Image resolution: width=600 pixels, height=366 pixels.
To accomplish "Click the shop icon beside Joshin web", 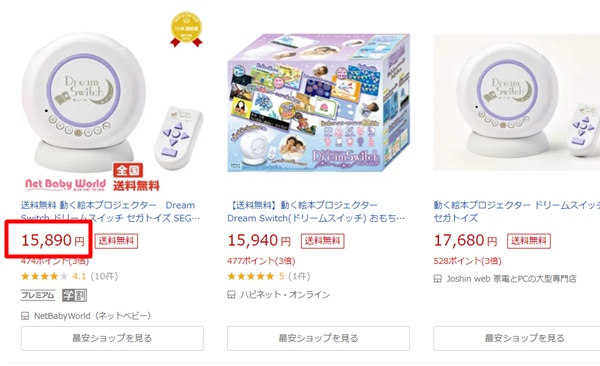I will (x=437, y=278).
